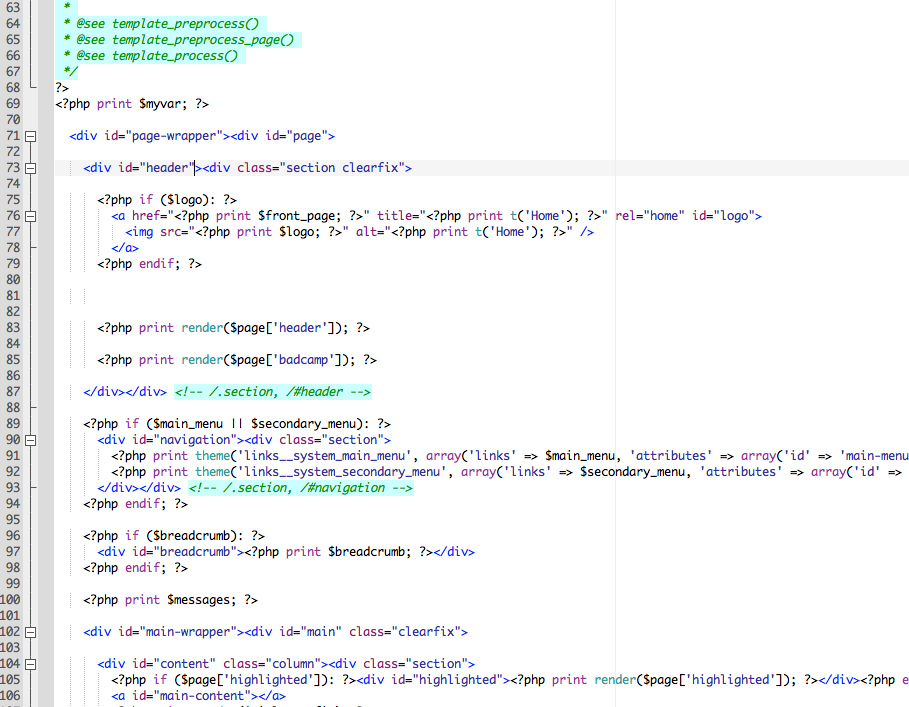Click 'links__system_secondary_menu' string

(343, 472)
